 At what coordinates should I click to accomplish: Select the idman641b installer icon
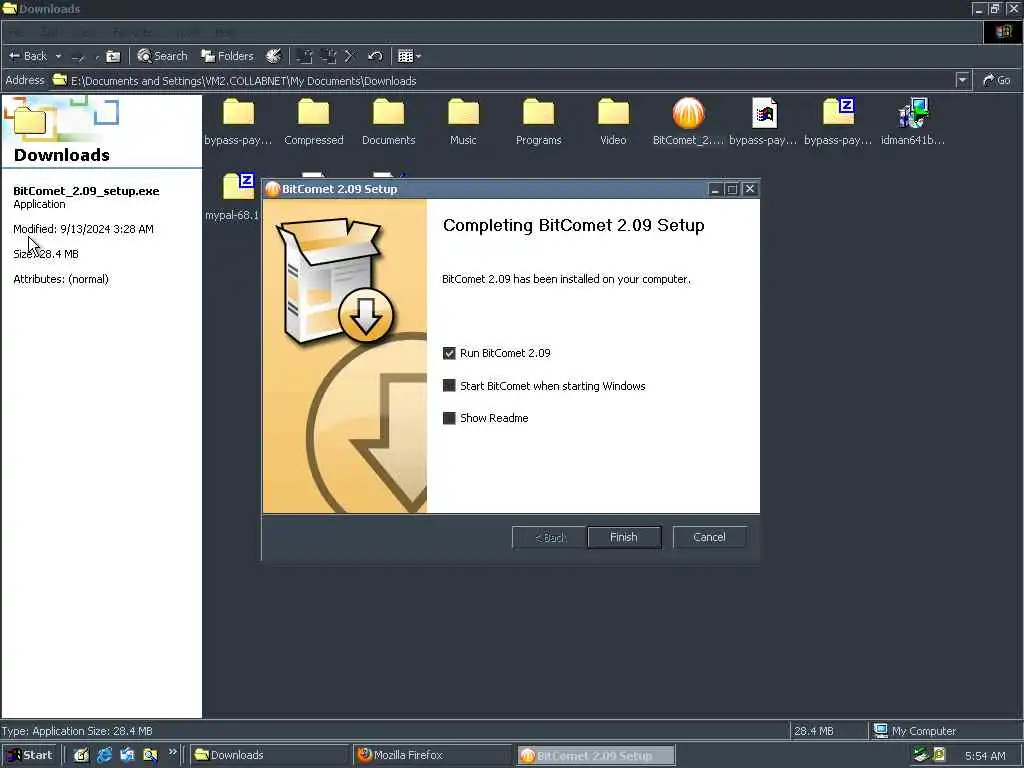[x=913, y=122]
